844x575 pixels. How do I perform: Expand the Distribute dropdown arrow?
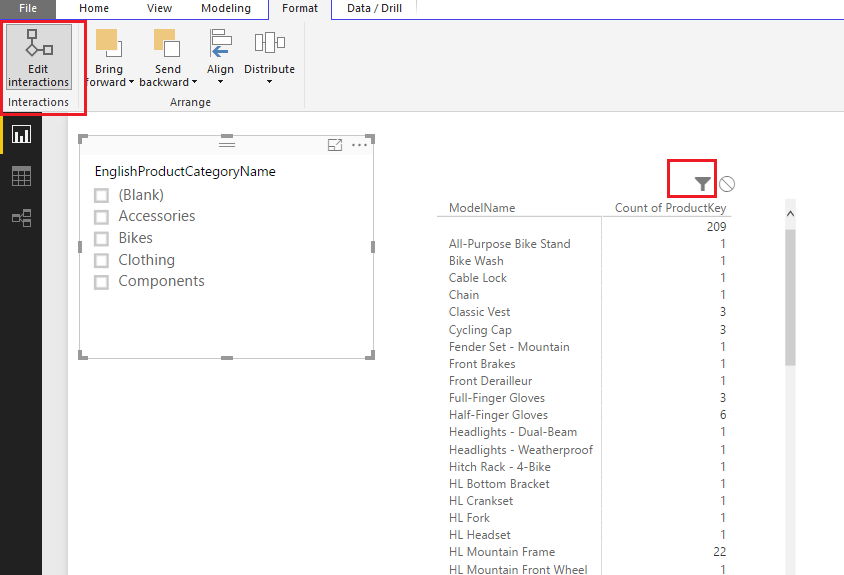click(x=270, y=82)
